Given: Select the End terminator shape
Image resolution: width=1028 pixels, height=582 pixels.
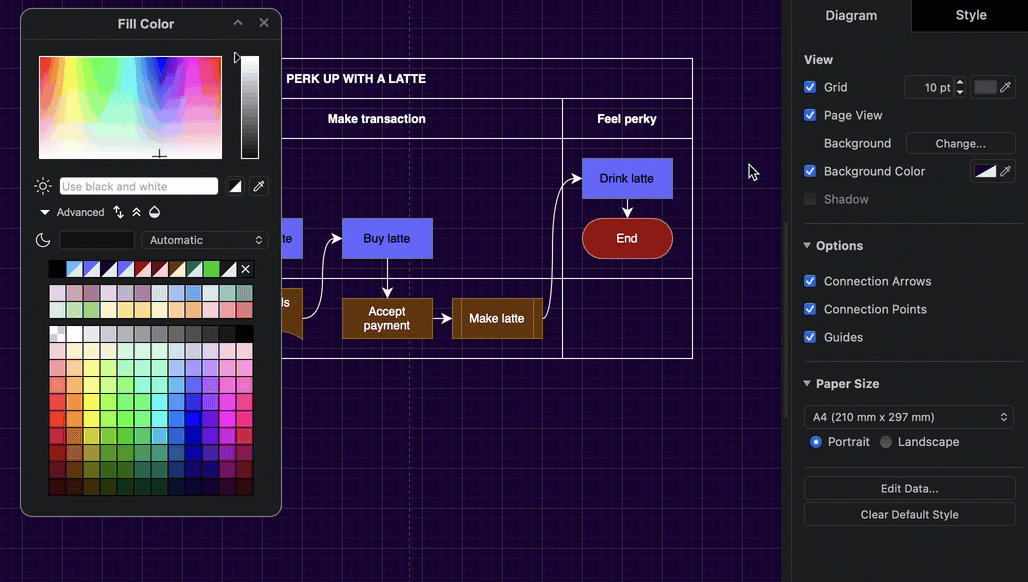Looking at the screenshot, I should (627, 239).
